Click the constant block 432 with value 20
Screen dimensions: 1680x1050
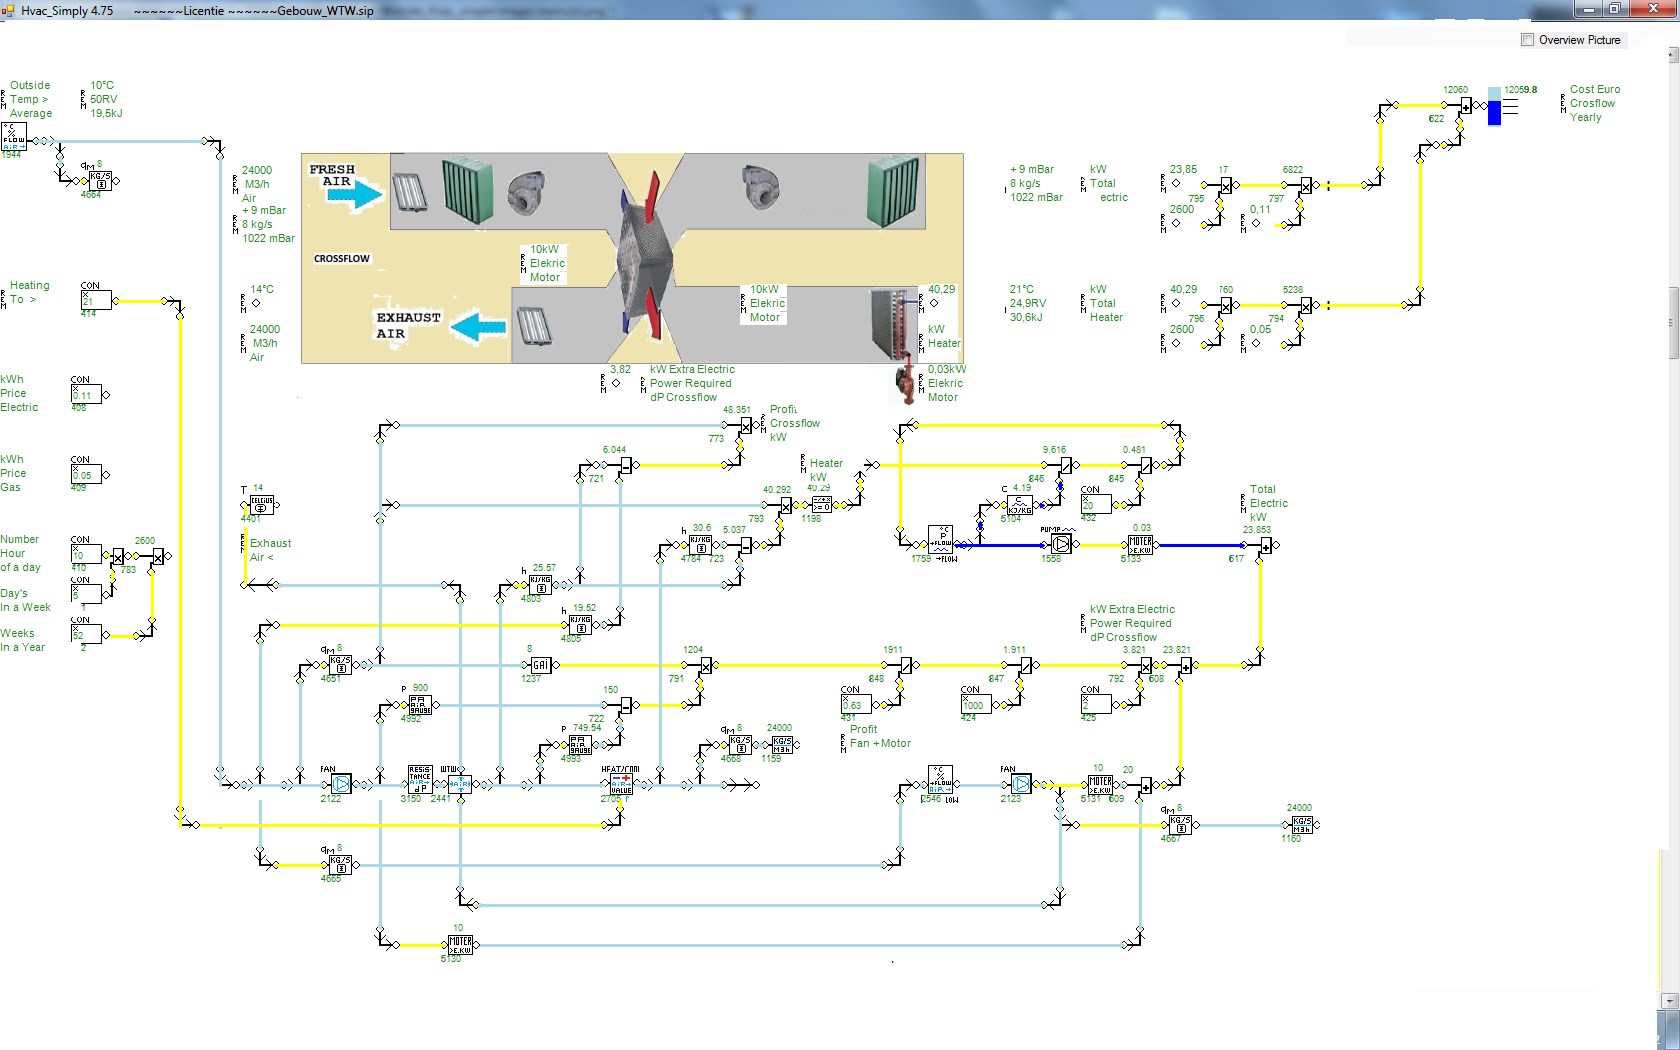pyautogui.click(x=1096, y=504)
